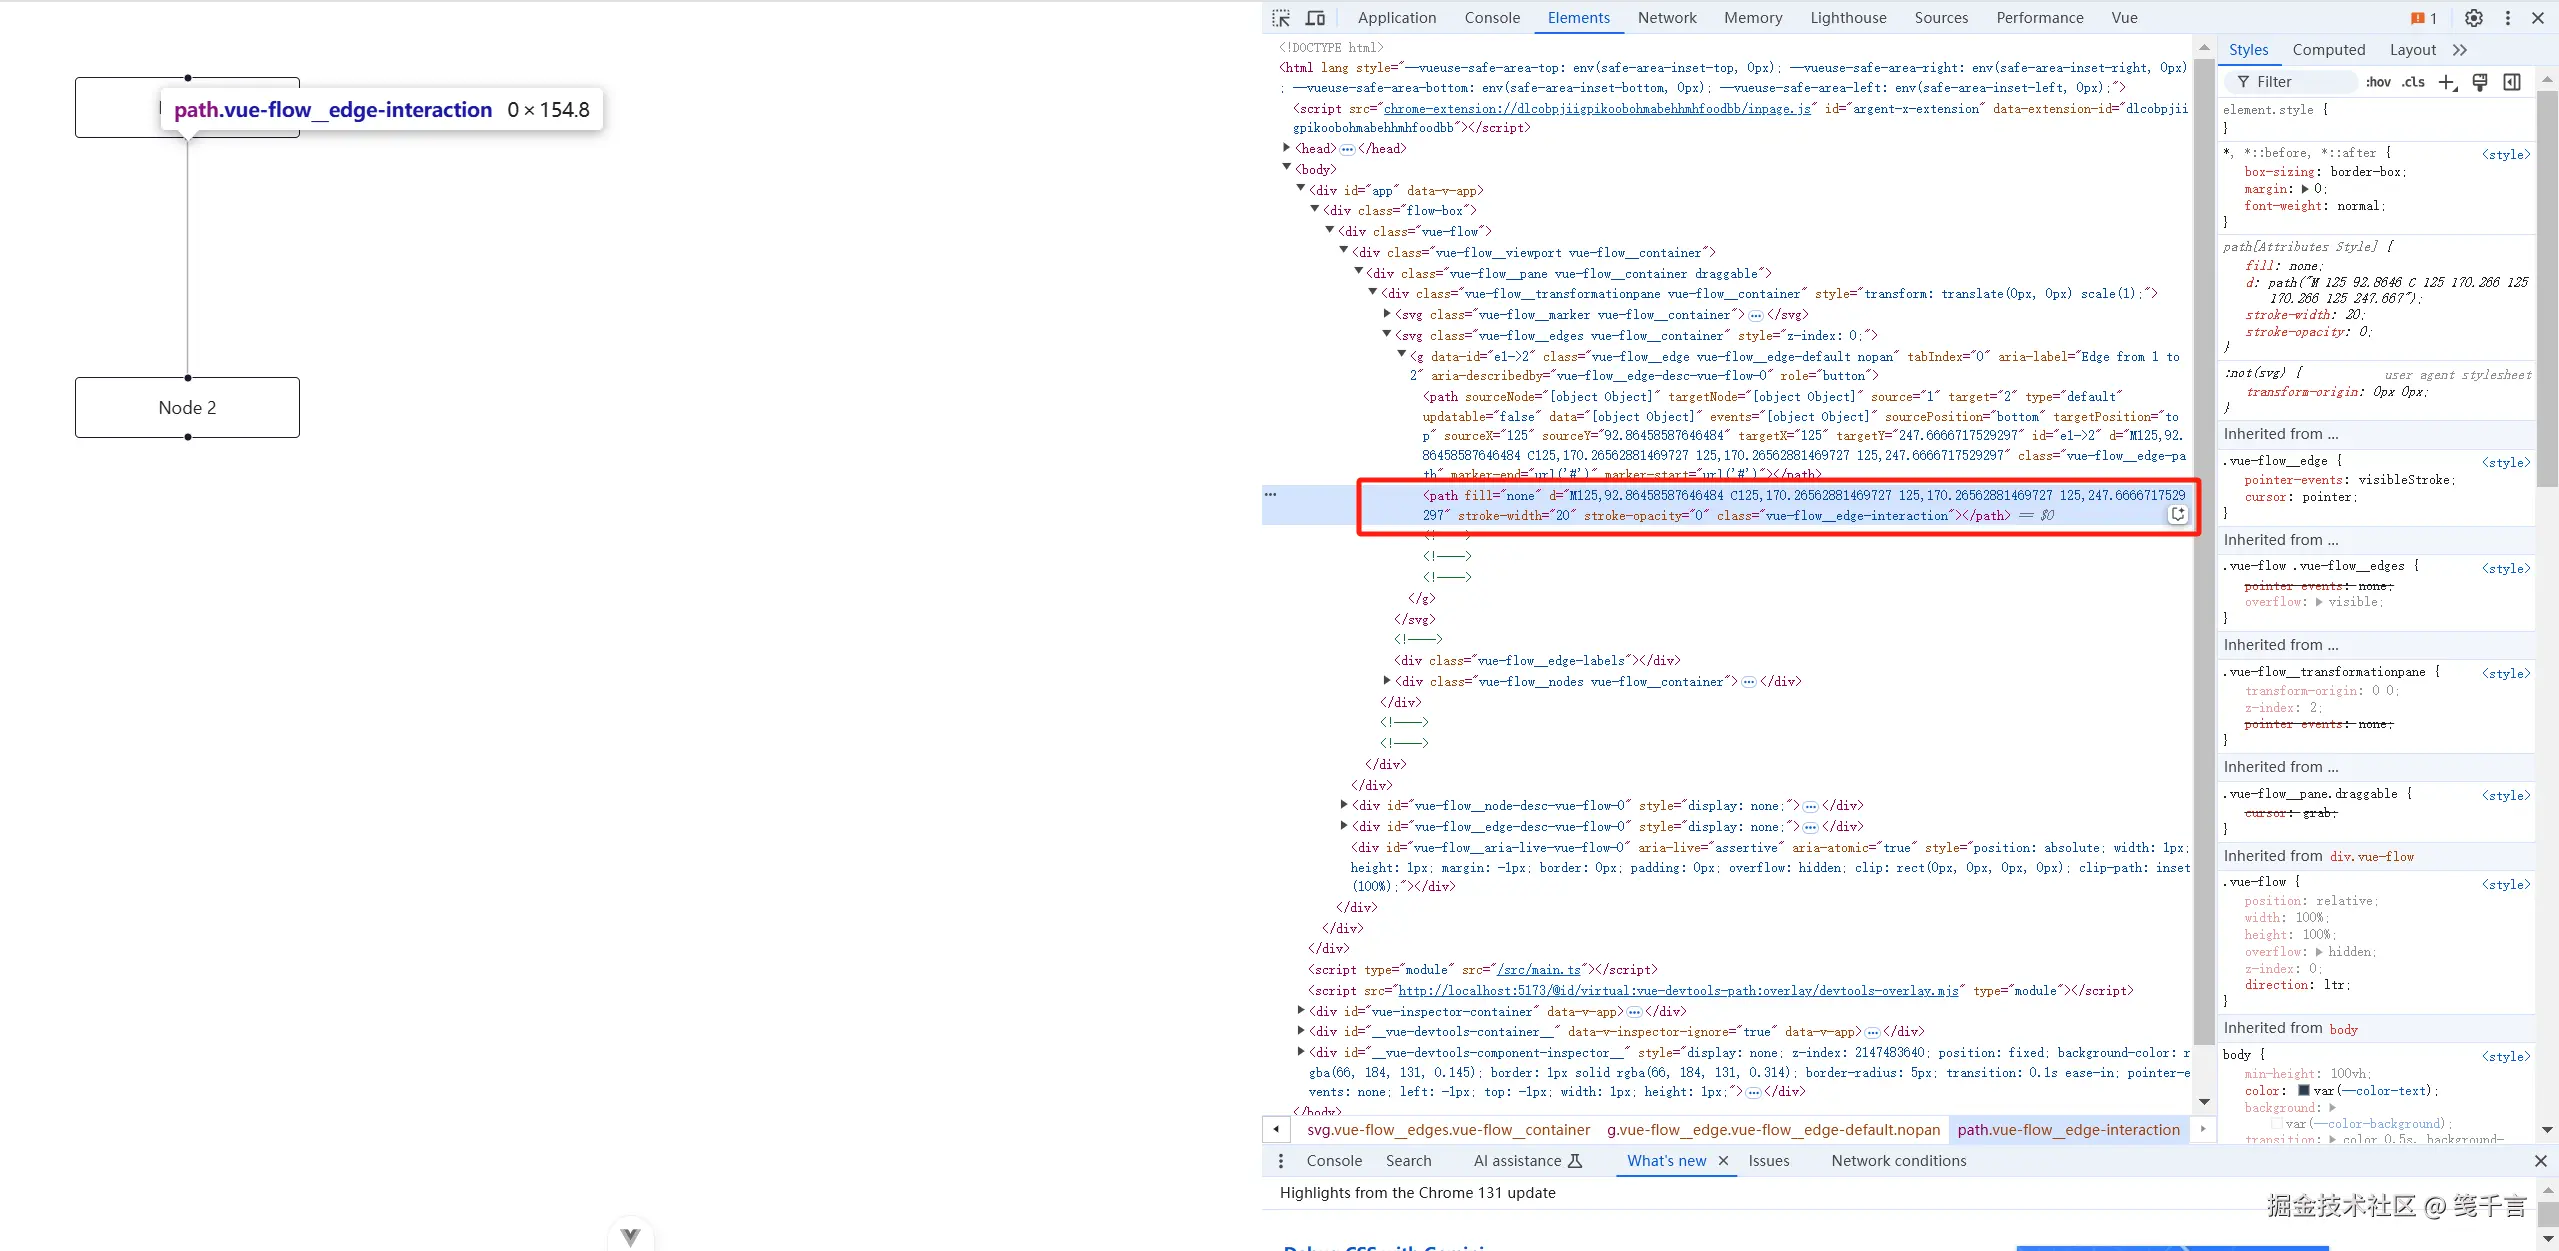This screenshot has width=2559, height=1251.
Task: Toggle the .cls class editor
Action: point(2413,82)
